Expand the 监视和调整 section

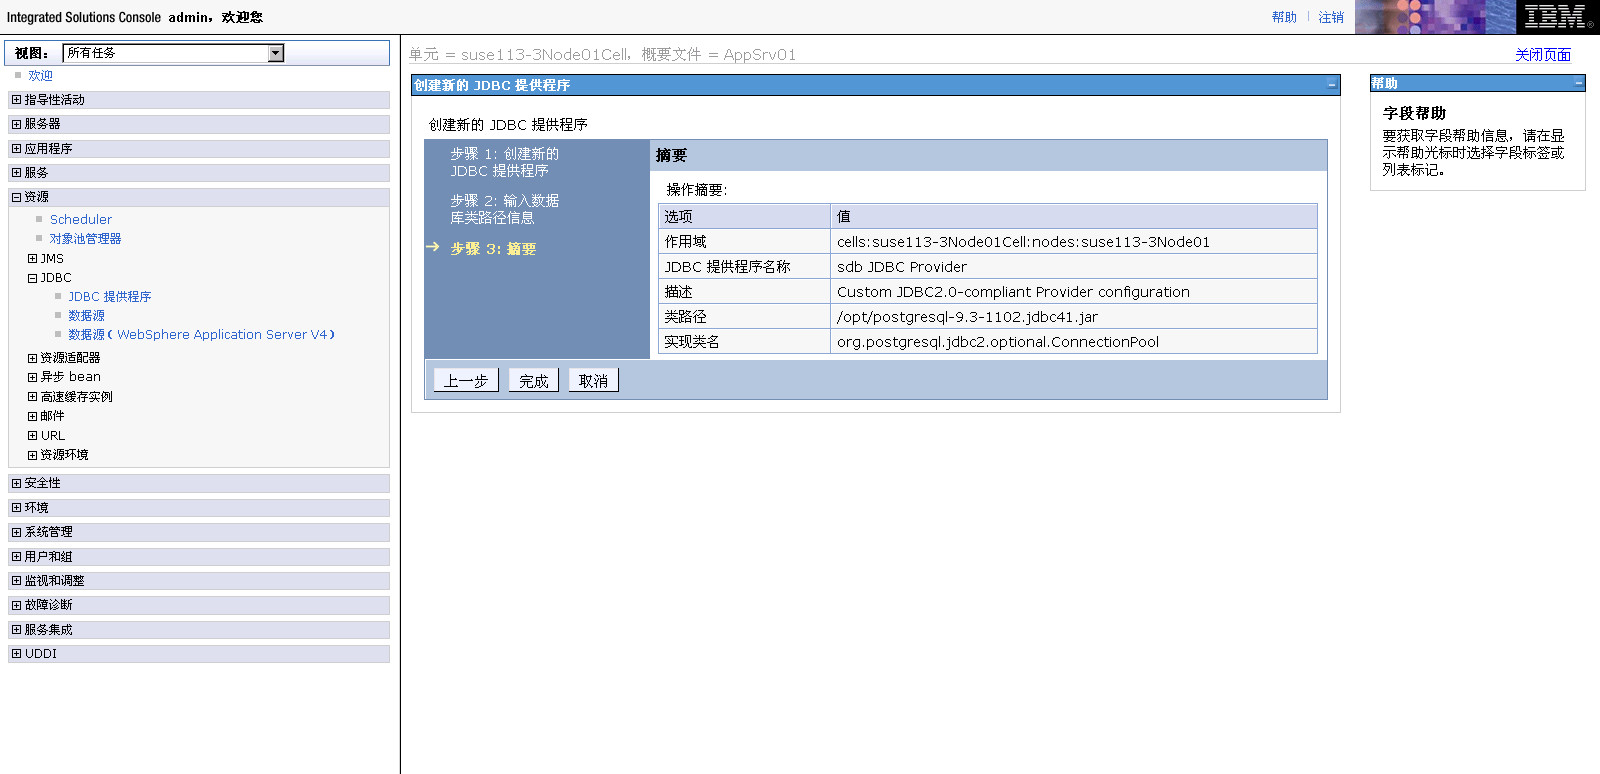coord(16,581)
